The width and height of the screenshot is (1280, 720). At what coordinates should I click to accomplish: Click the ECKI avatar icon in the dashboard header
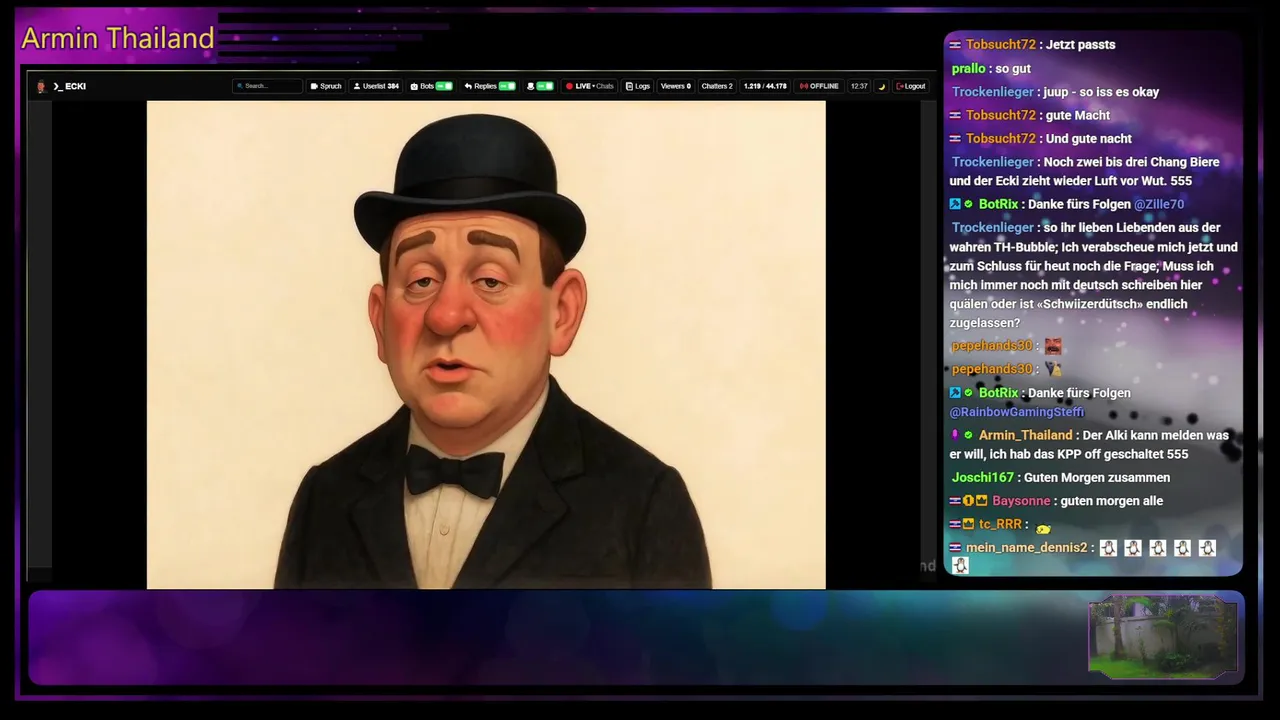coord(41,86)
